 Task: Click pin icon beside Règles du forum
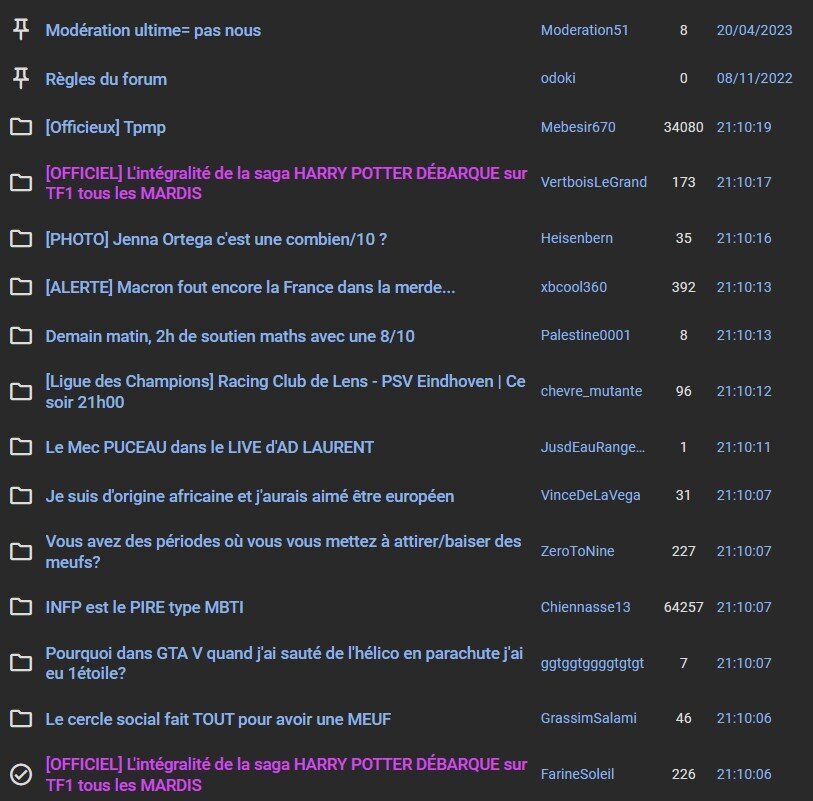pos(21,78)
